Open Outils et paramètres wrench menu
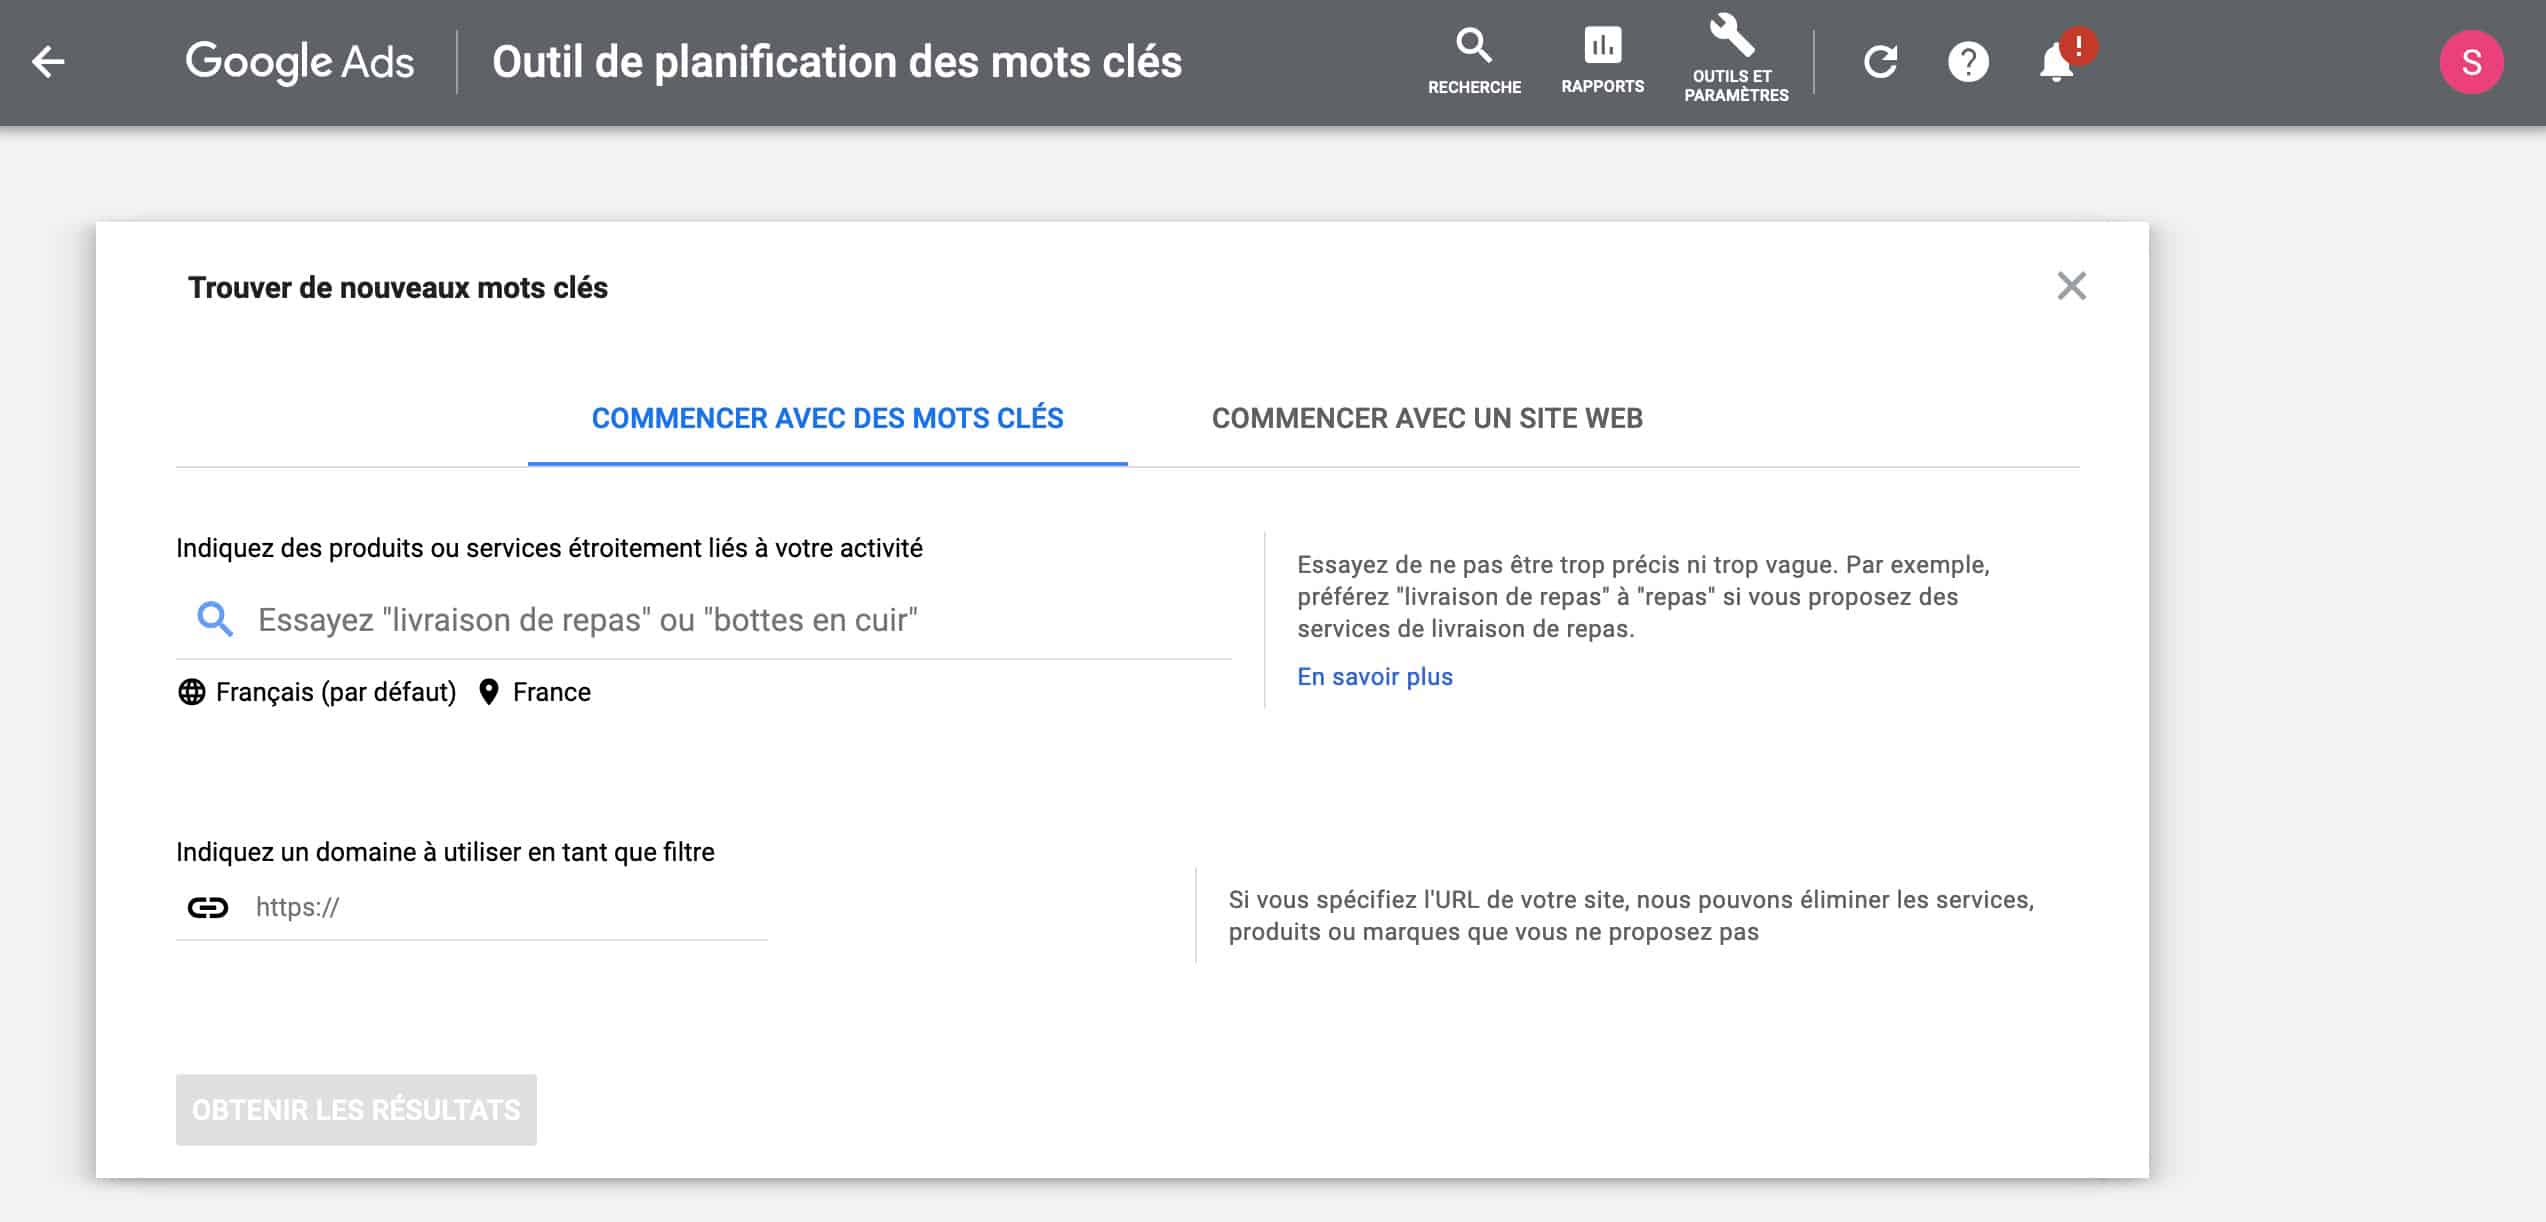 click(x=1736, y=60)
